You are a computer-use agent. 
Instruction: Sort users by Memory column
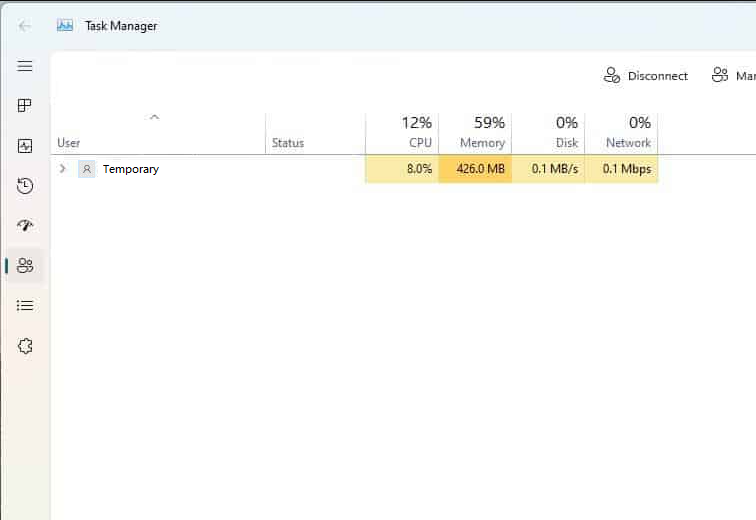(x=475, y=132)
